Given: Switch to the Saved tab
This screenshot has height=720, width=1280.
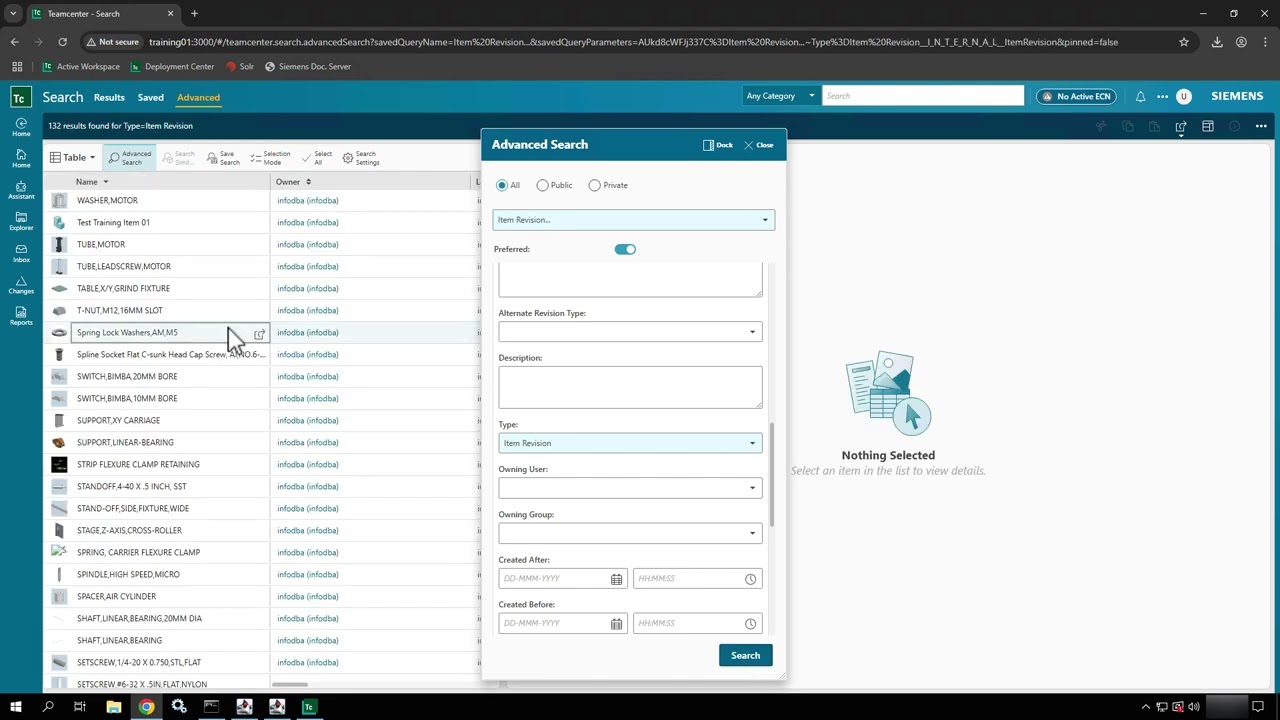Looking at the screenshot, I should pyautogui.click(x=151, y=97).
